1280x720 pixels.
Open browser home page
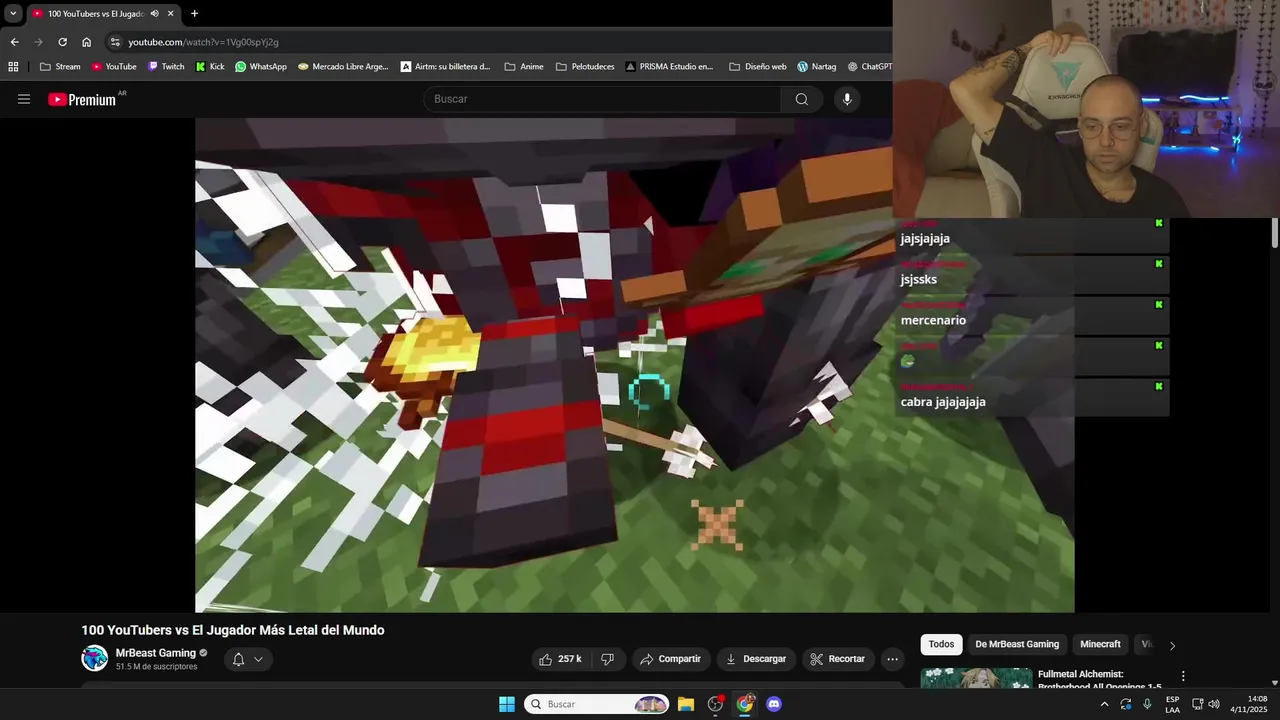coord(86,42)
